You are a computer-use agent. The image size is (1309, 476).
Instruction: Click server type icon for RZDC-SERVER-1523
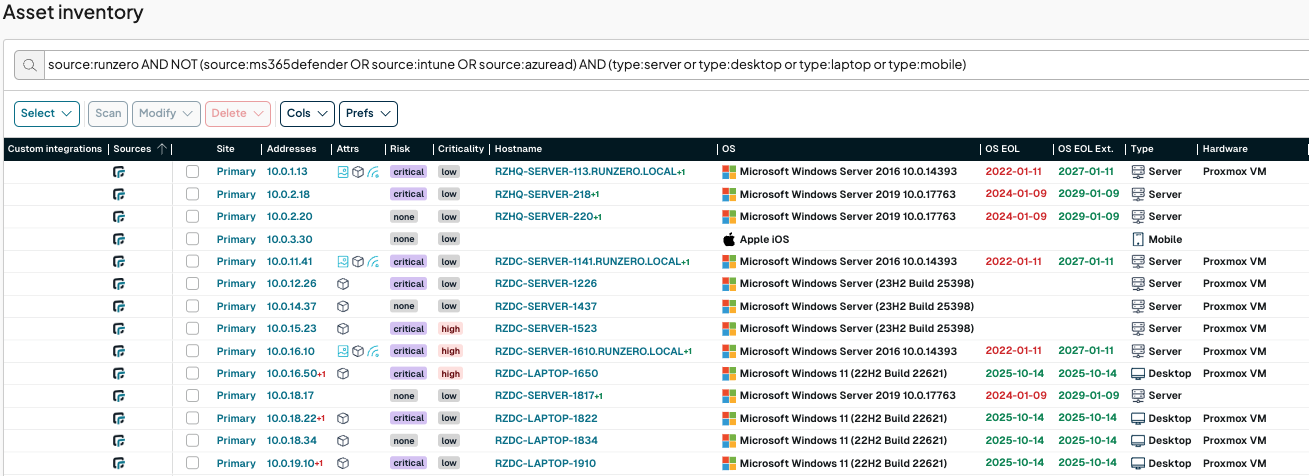(x=1137, y=328)
